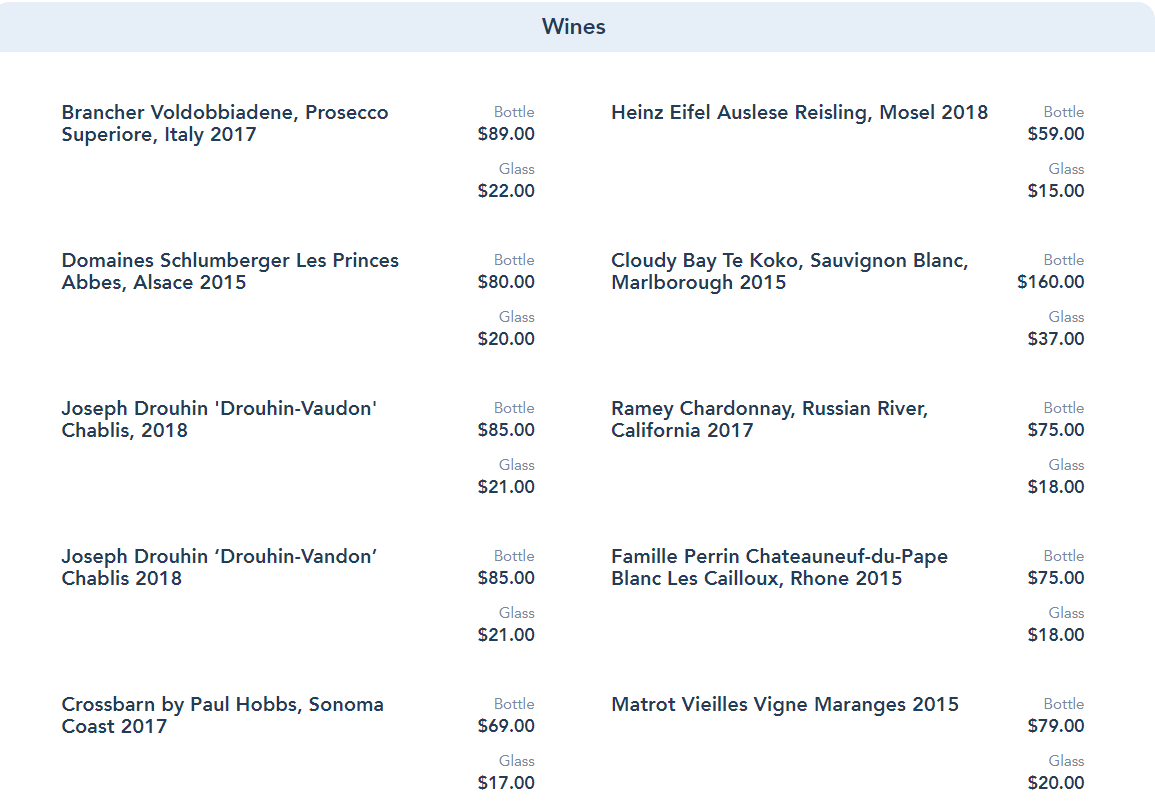The height and width of the screenshot is (812, 1155).
Task: Click the $22.00 Prosecco glass price
Action: pos(506,191)
